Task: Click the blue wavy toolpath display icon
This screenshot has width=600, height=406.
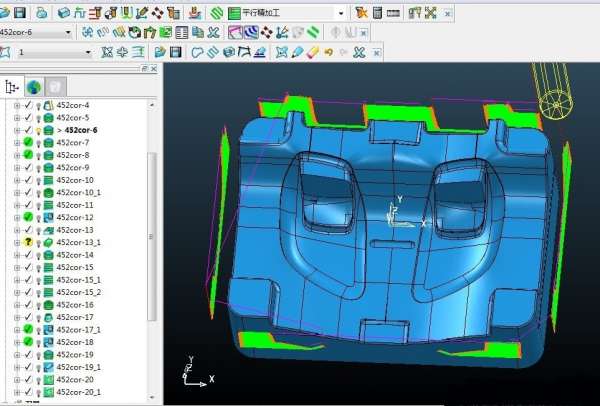Action: [x=251, y=33]
